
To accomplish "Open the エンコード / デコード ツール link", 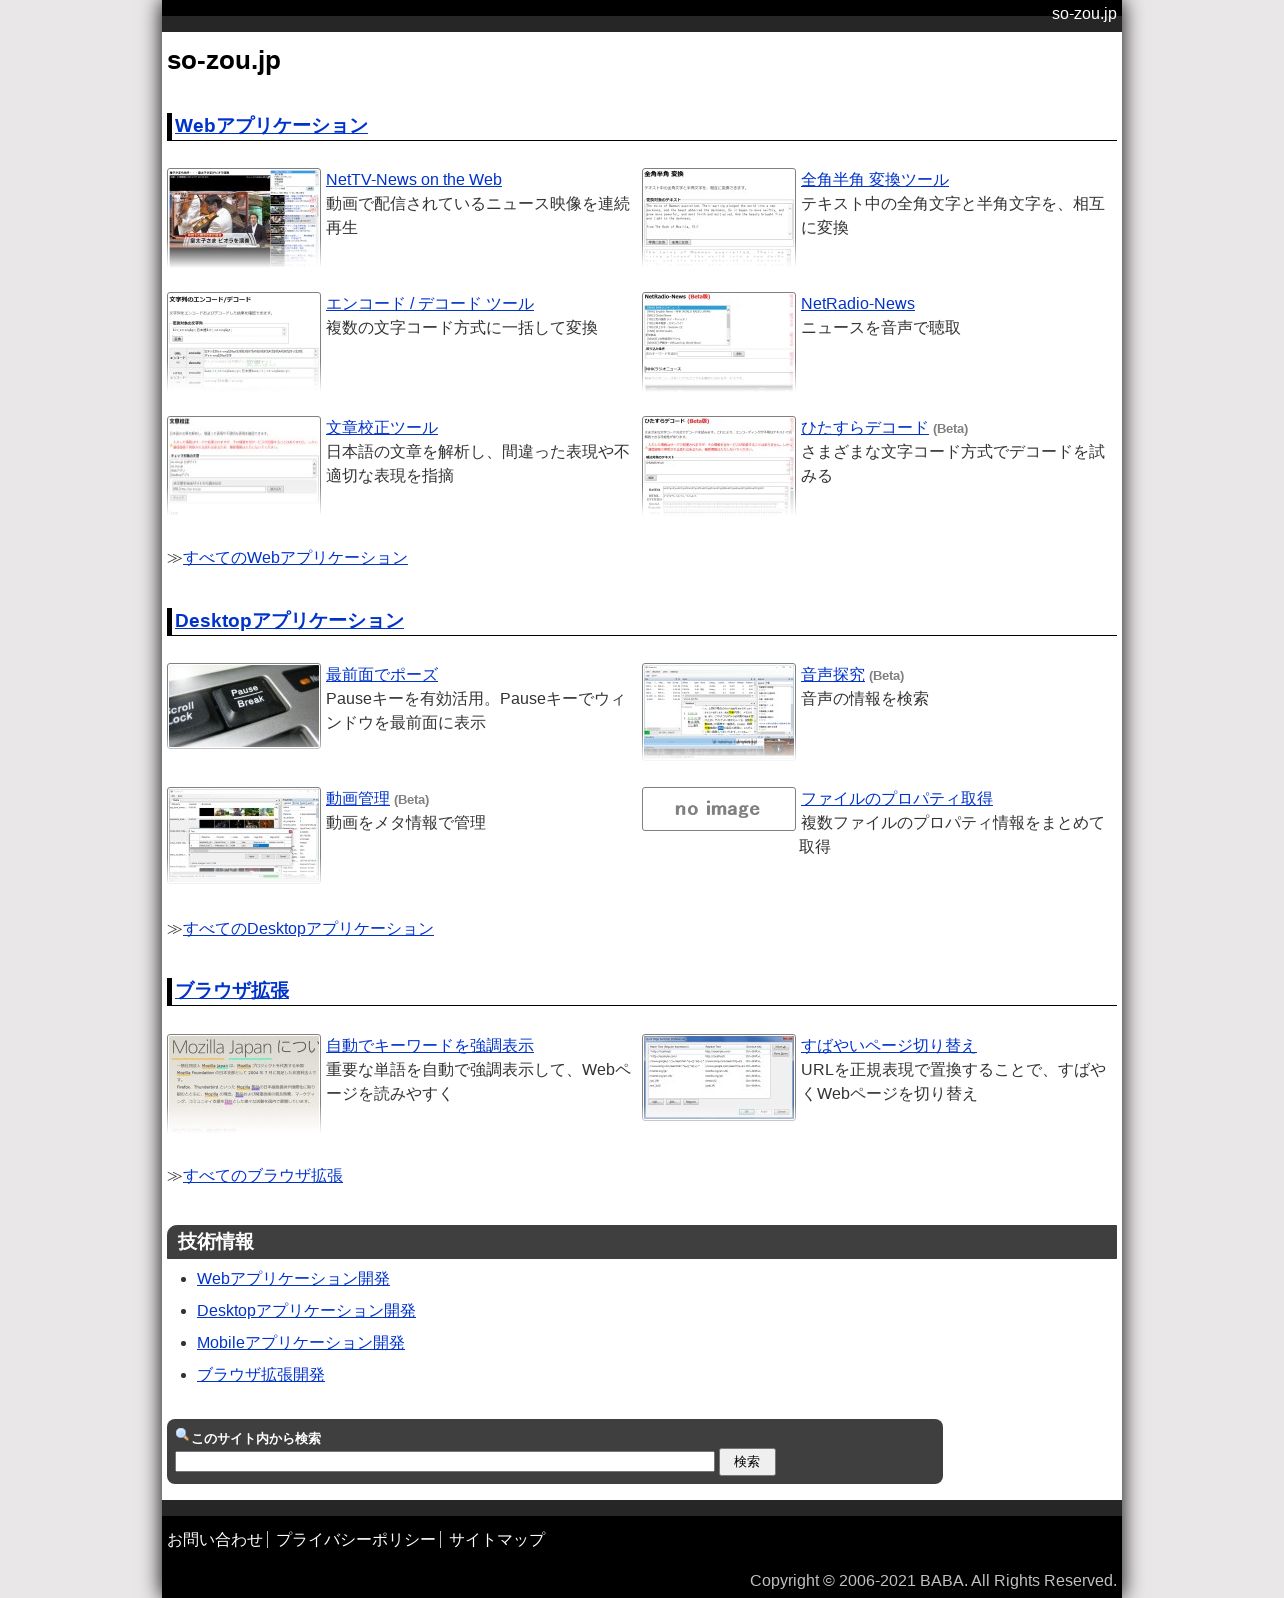I will (430, 304).
